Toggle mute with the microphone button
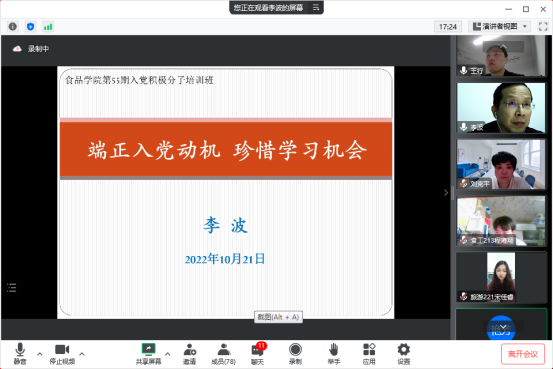Image resolution: width=553 pixels, height=369 pixels. pos(20,354)
